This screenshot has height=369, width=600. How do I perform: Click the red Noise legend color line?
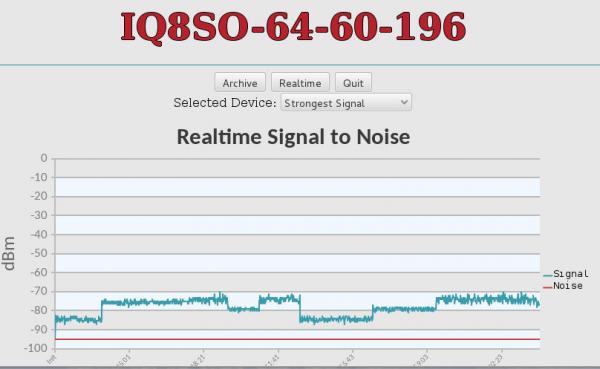click(x=548, y=287)
